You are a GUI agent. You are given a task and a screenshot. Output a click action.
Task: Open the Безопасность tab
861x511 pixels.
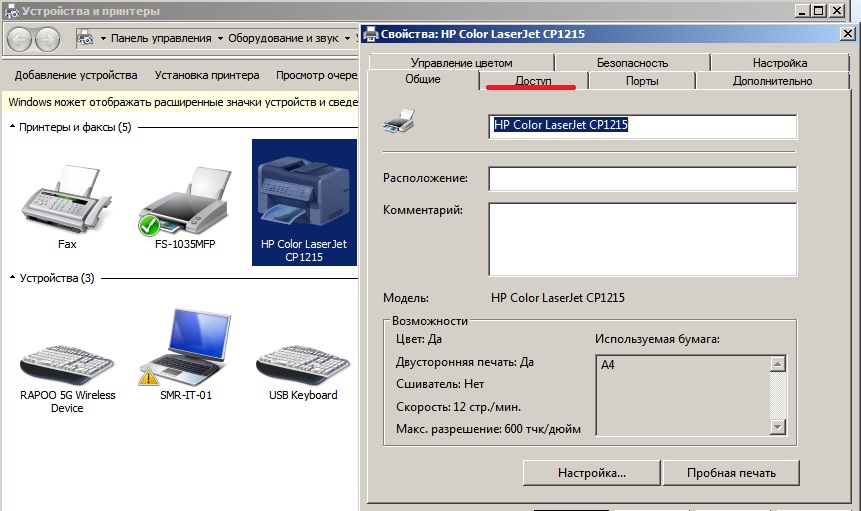click(x=632, y=63)
